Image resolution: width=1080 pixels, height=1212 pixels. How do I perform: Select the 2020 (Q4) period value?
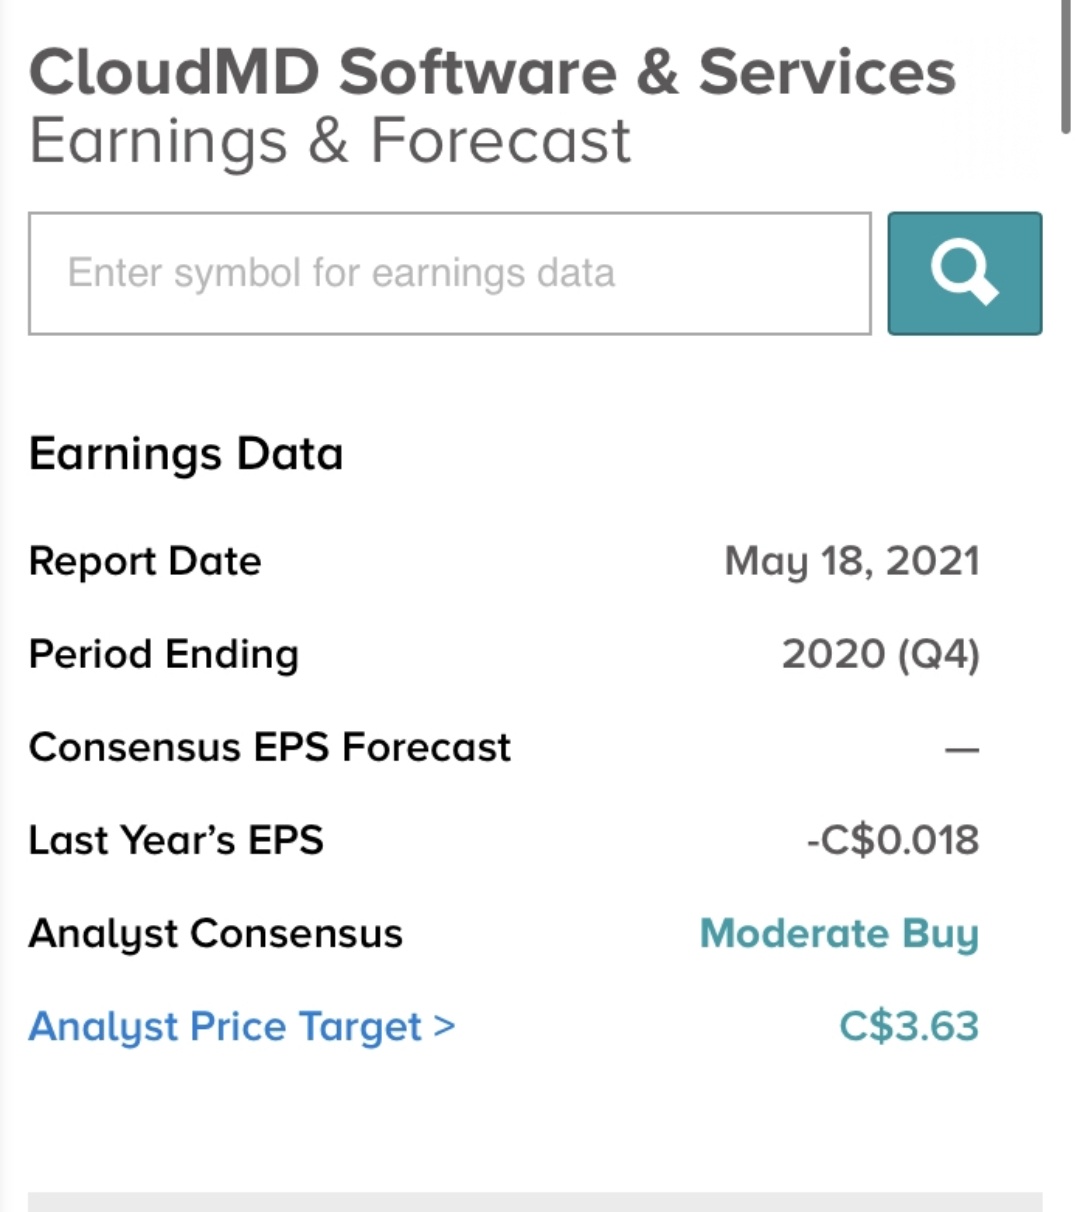click(880, 654)
